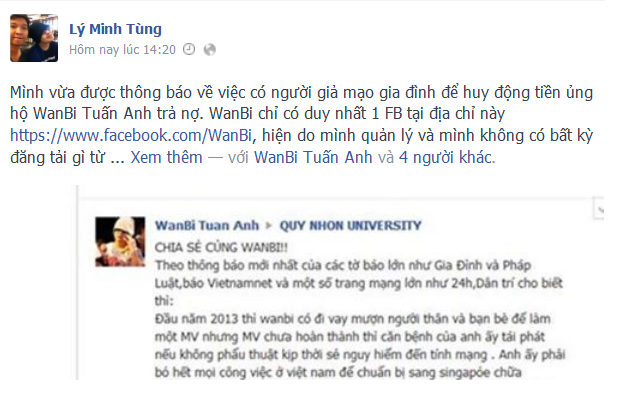The height and width of the screenshot is (406, 621).
Task: Open the embedded screenshot image of the post
Action: tap(341, 283)
